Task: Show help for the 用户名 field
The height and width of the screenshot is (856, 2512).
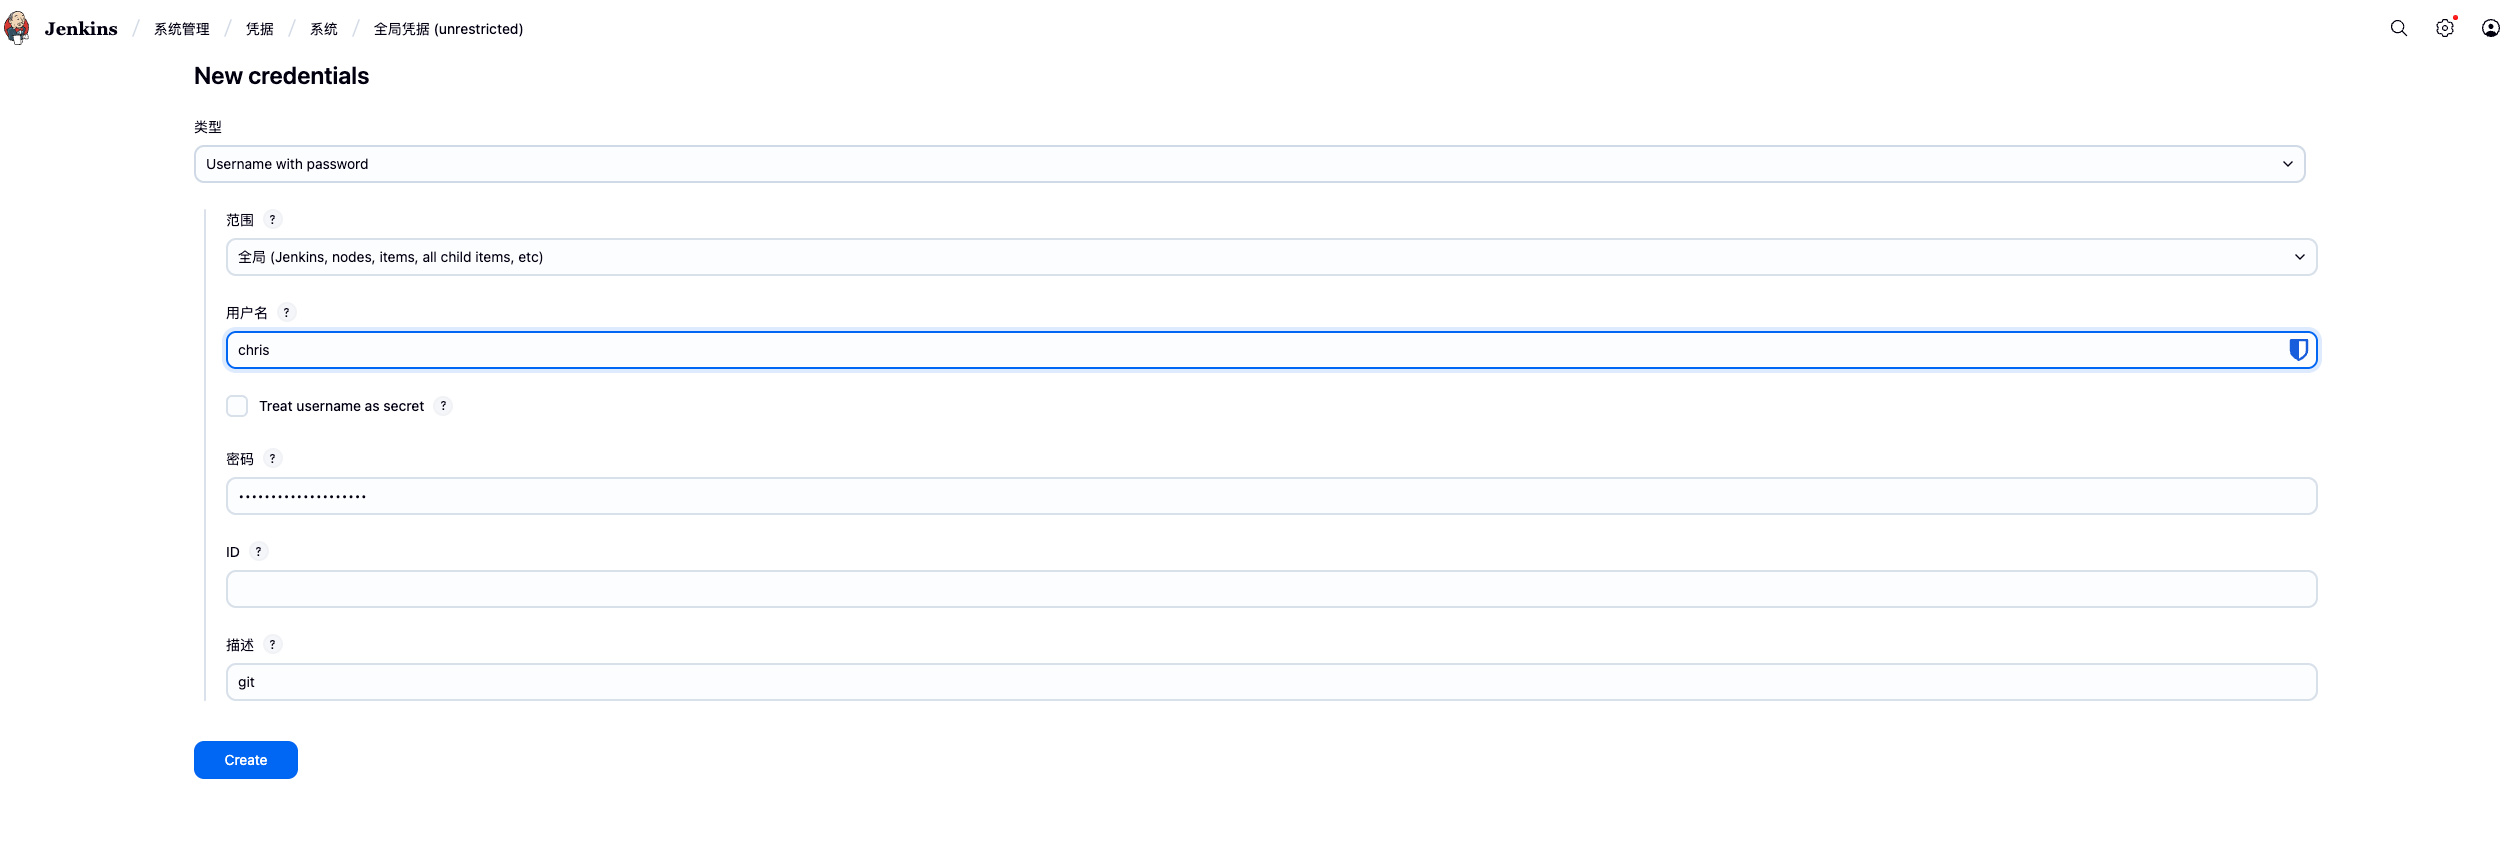Action: click(286, 313)
